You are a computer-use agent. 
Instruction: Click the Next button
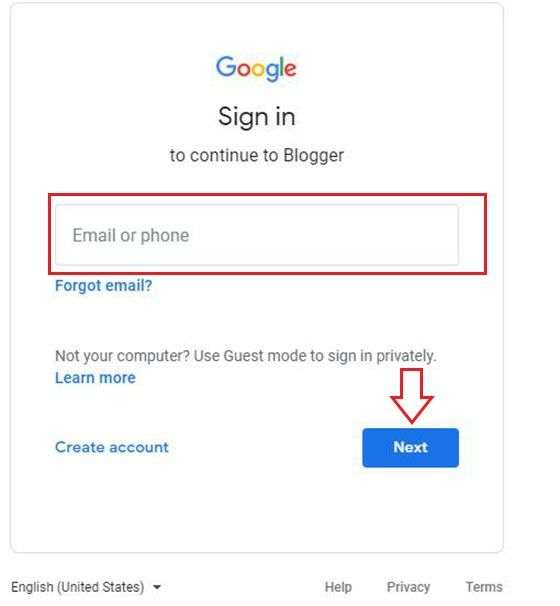(x=410, y=448)
